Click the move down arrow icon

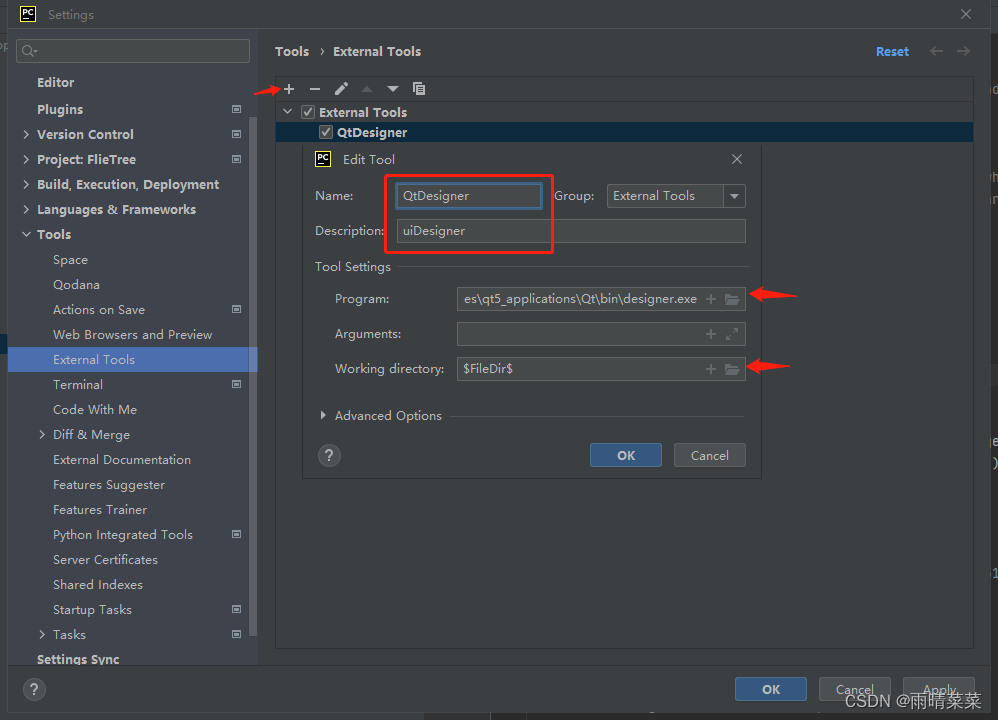point(393,89)
